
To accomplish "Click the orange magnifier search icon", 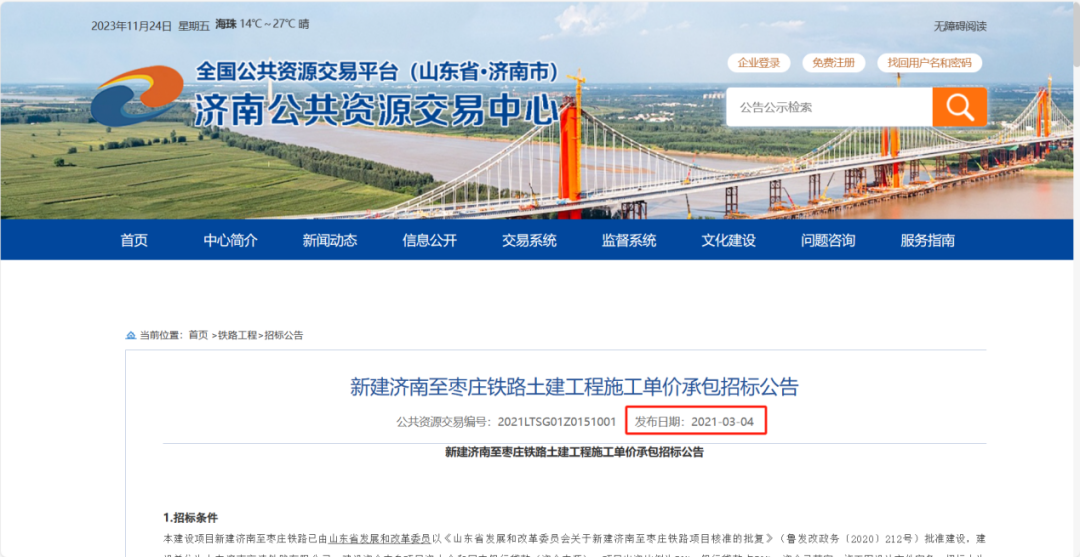I will pyautogui.click(x=959, y=107).
